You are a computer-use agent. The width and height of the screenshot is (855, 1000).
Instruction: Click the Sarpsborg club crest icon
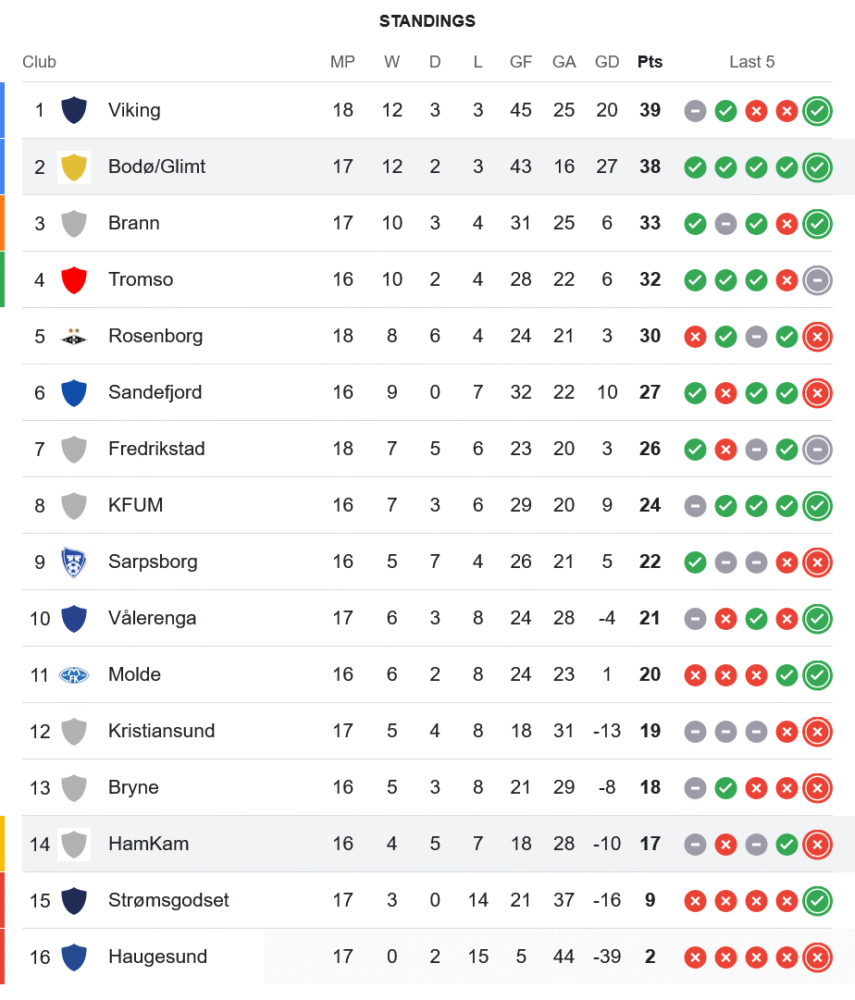(x=74, y=562)
